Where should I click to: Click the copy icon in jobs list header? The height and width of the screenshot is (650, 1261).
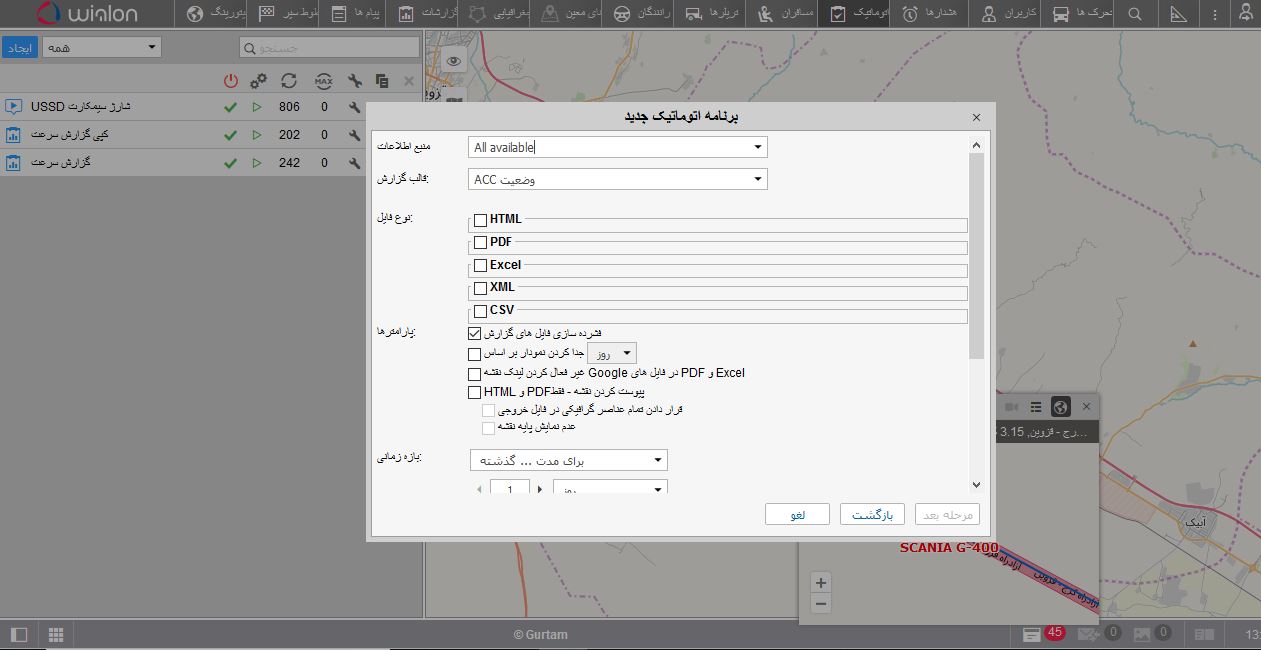382,80
